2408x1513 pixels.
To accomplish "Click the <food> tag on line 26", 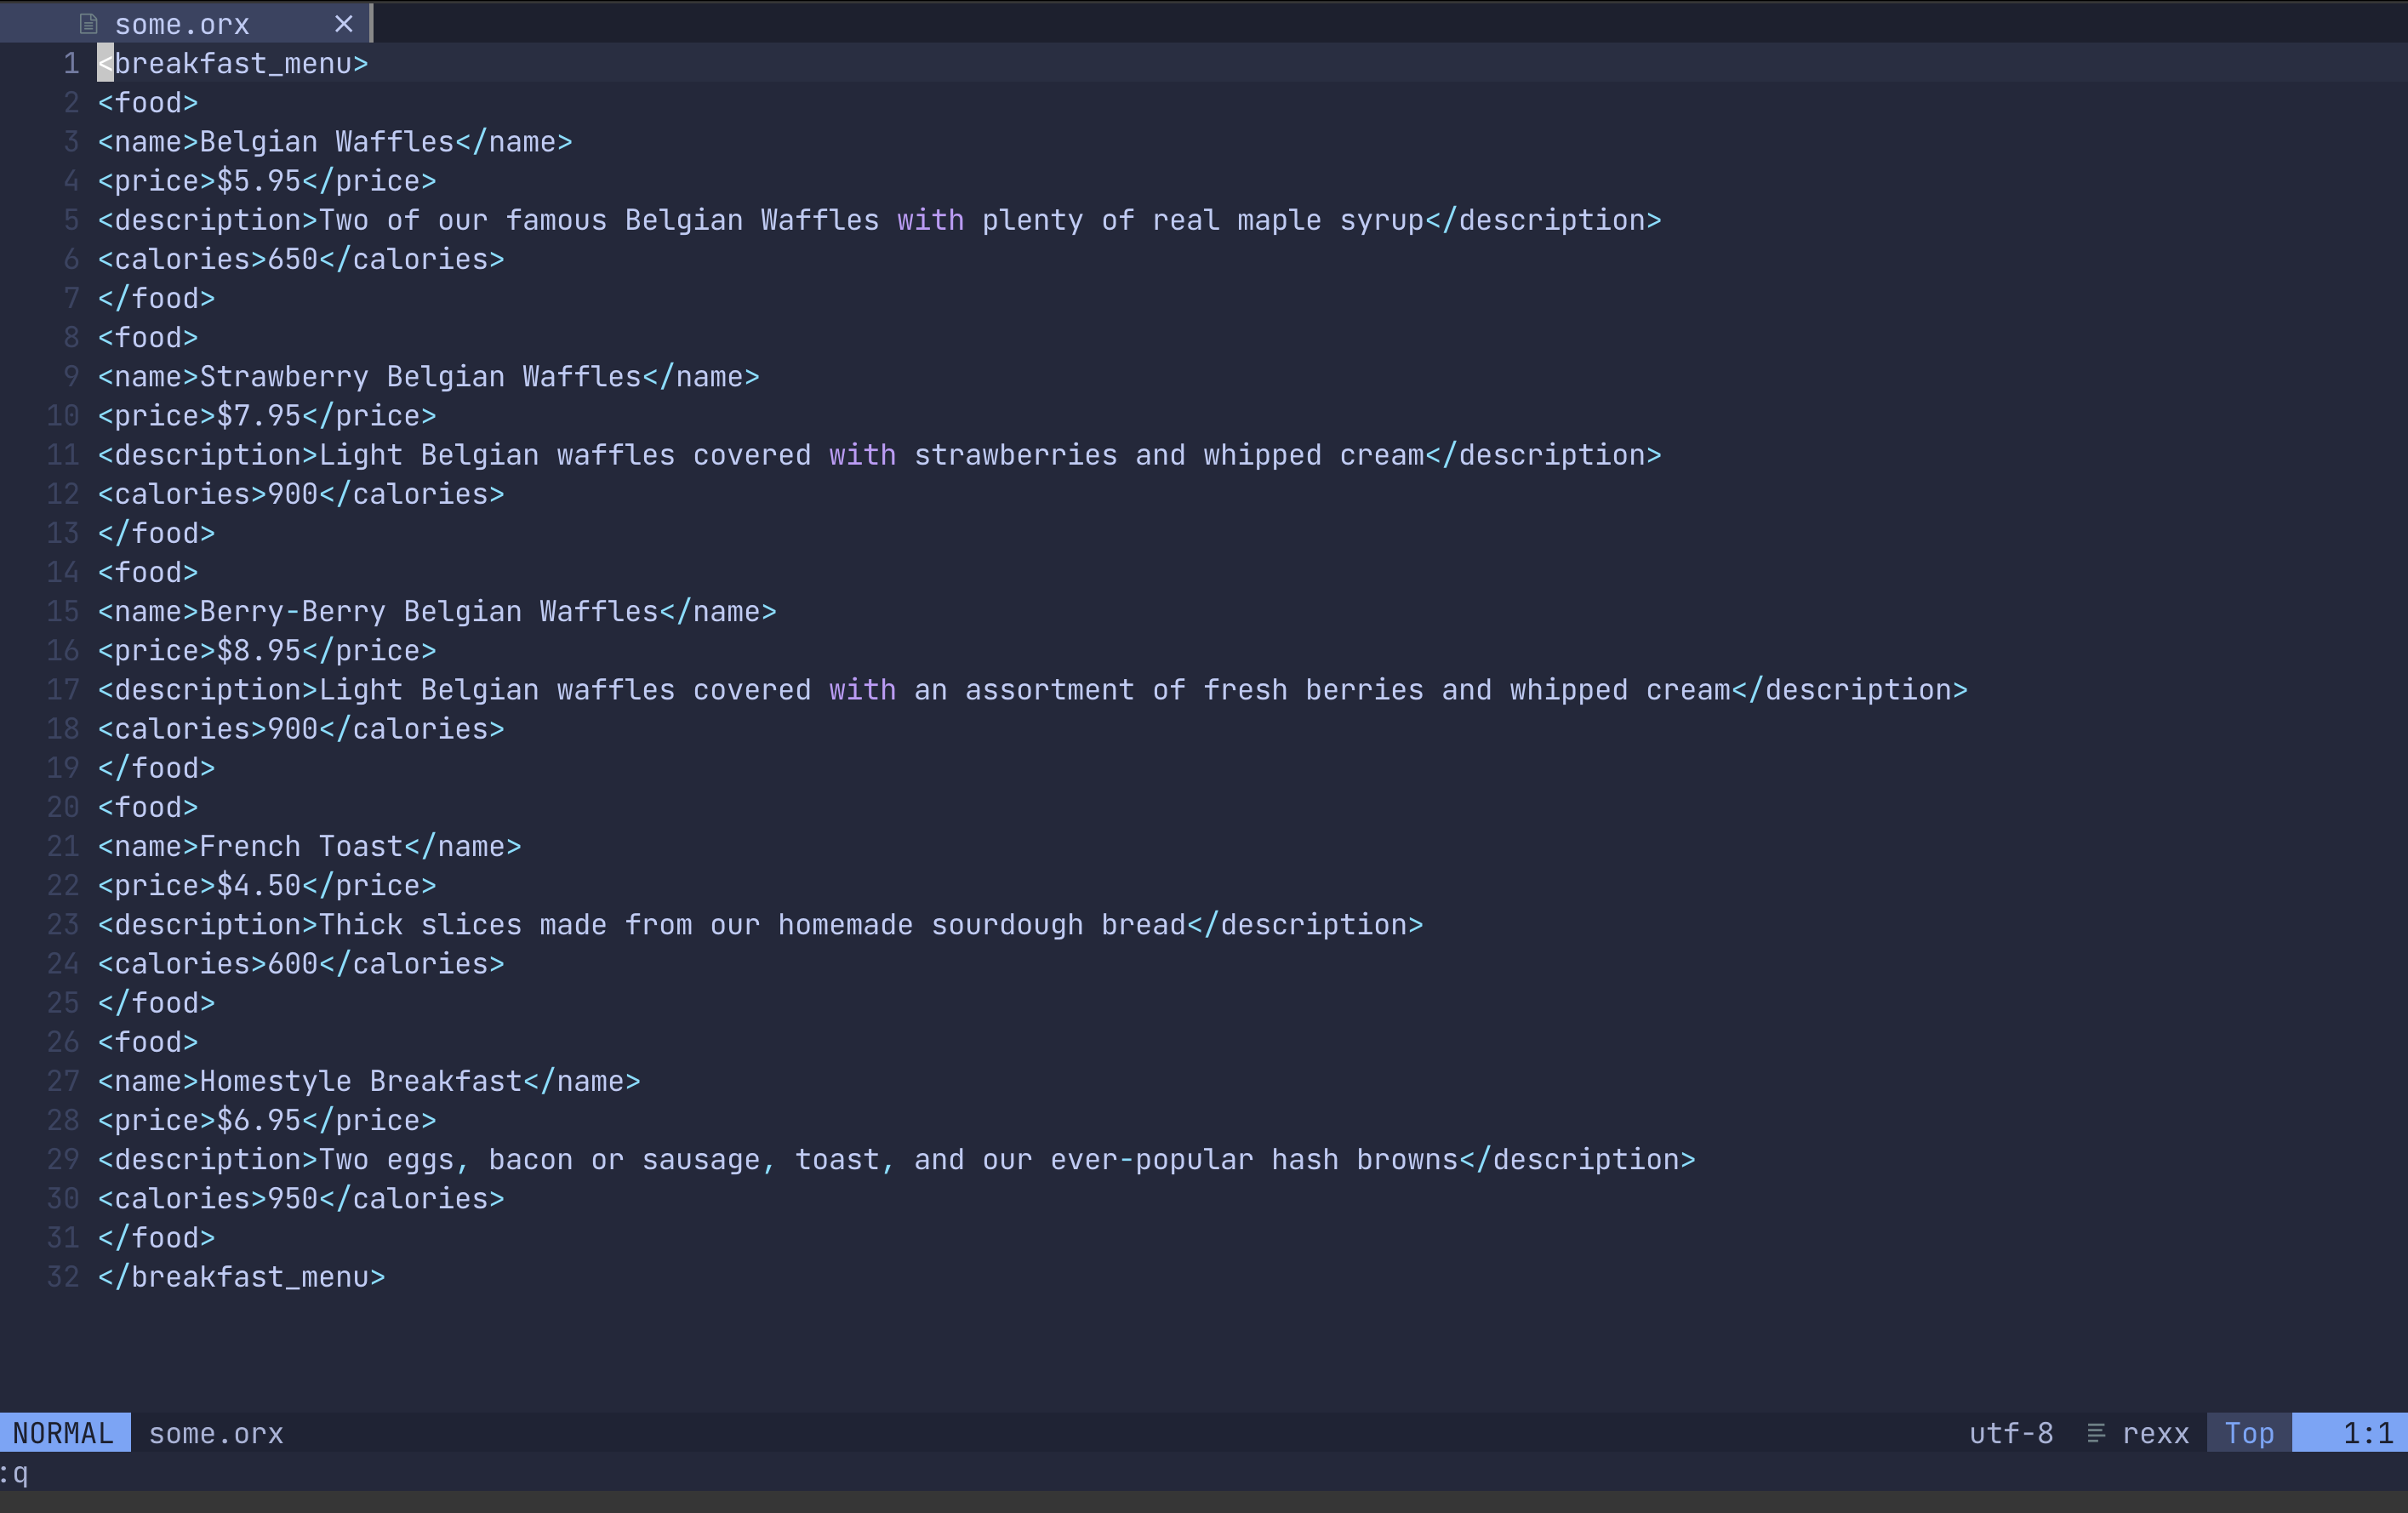I will click(147, 1041).
